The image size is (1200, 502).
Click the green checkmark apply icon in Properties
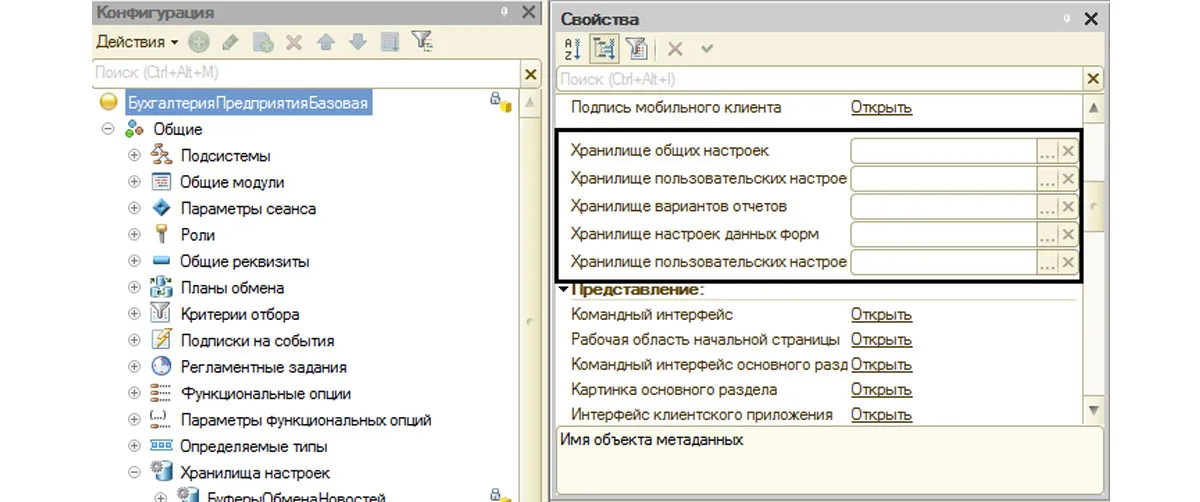click(708, 48)
